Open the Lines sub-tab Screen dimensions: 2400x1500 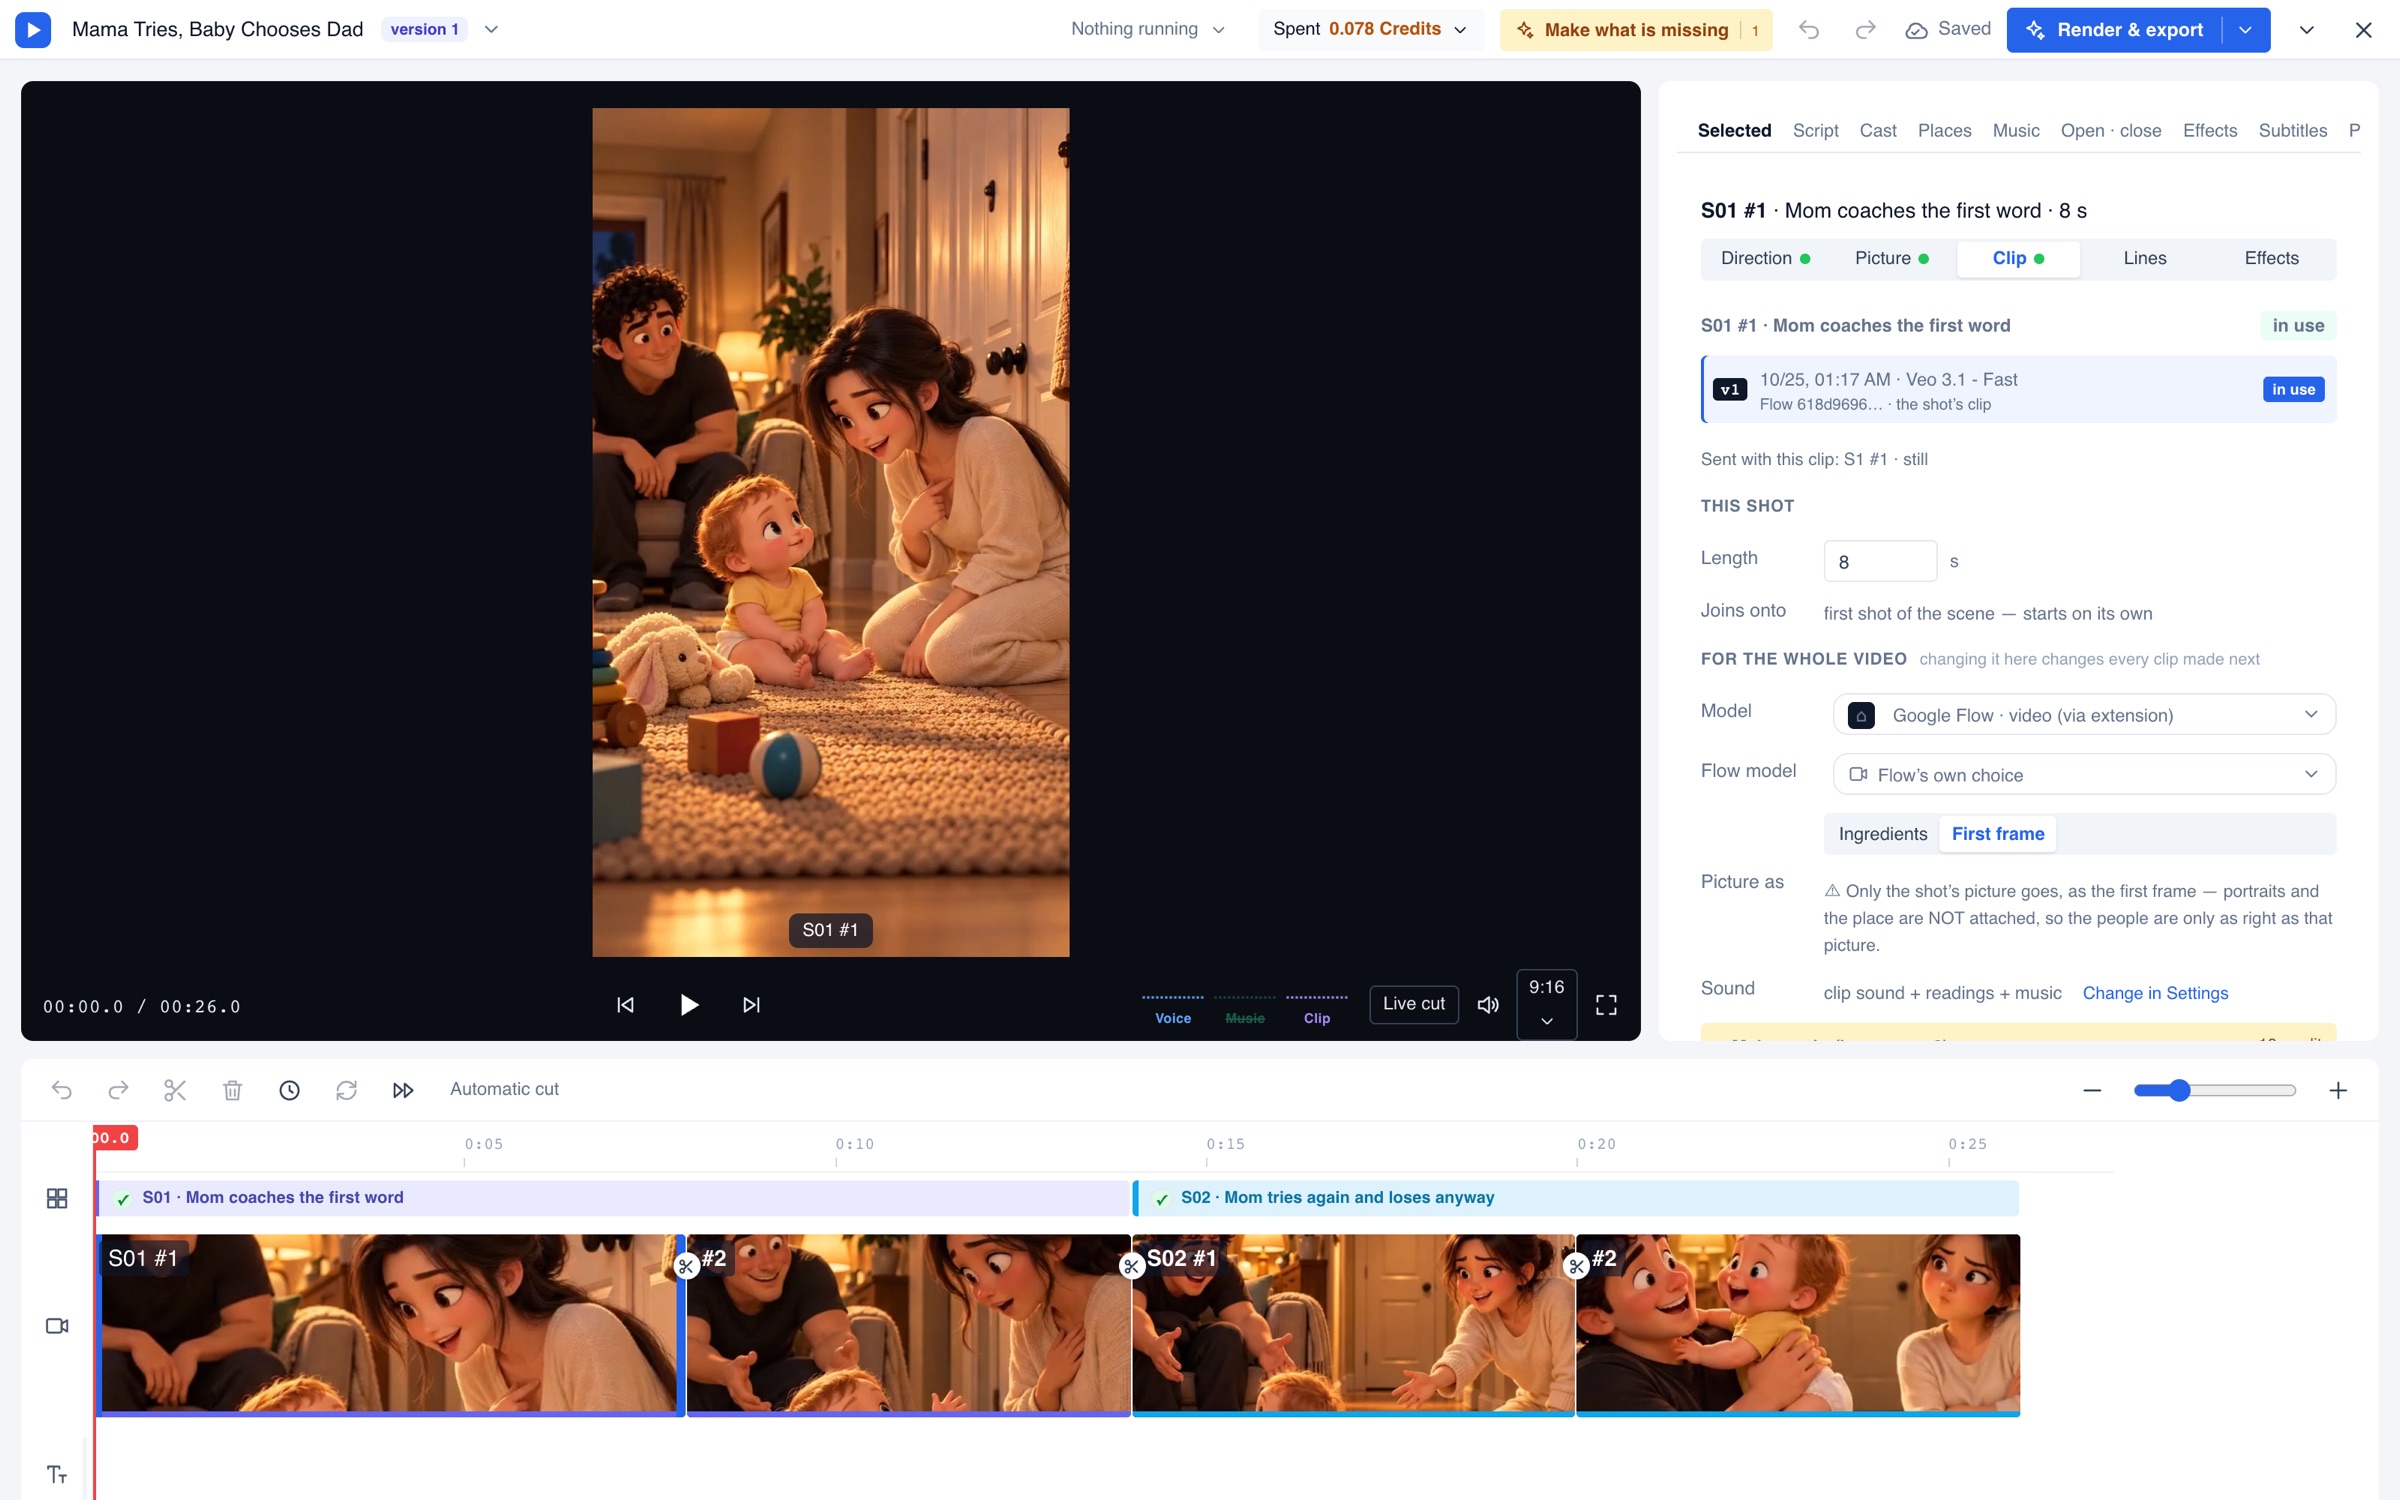2144,259
